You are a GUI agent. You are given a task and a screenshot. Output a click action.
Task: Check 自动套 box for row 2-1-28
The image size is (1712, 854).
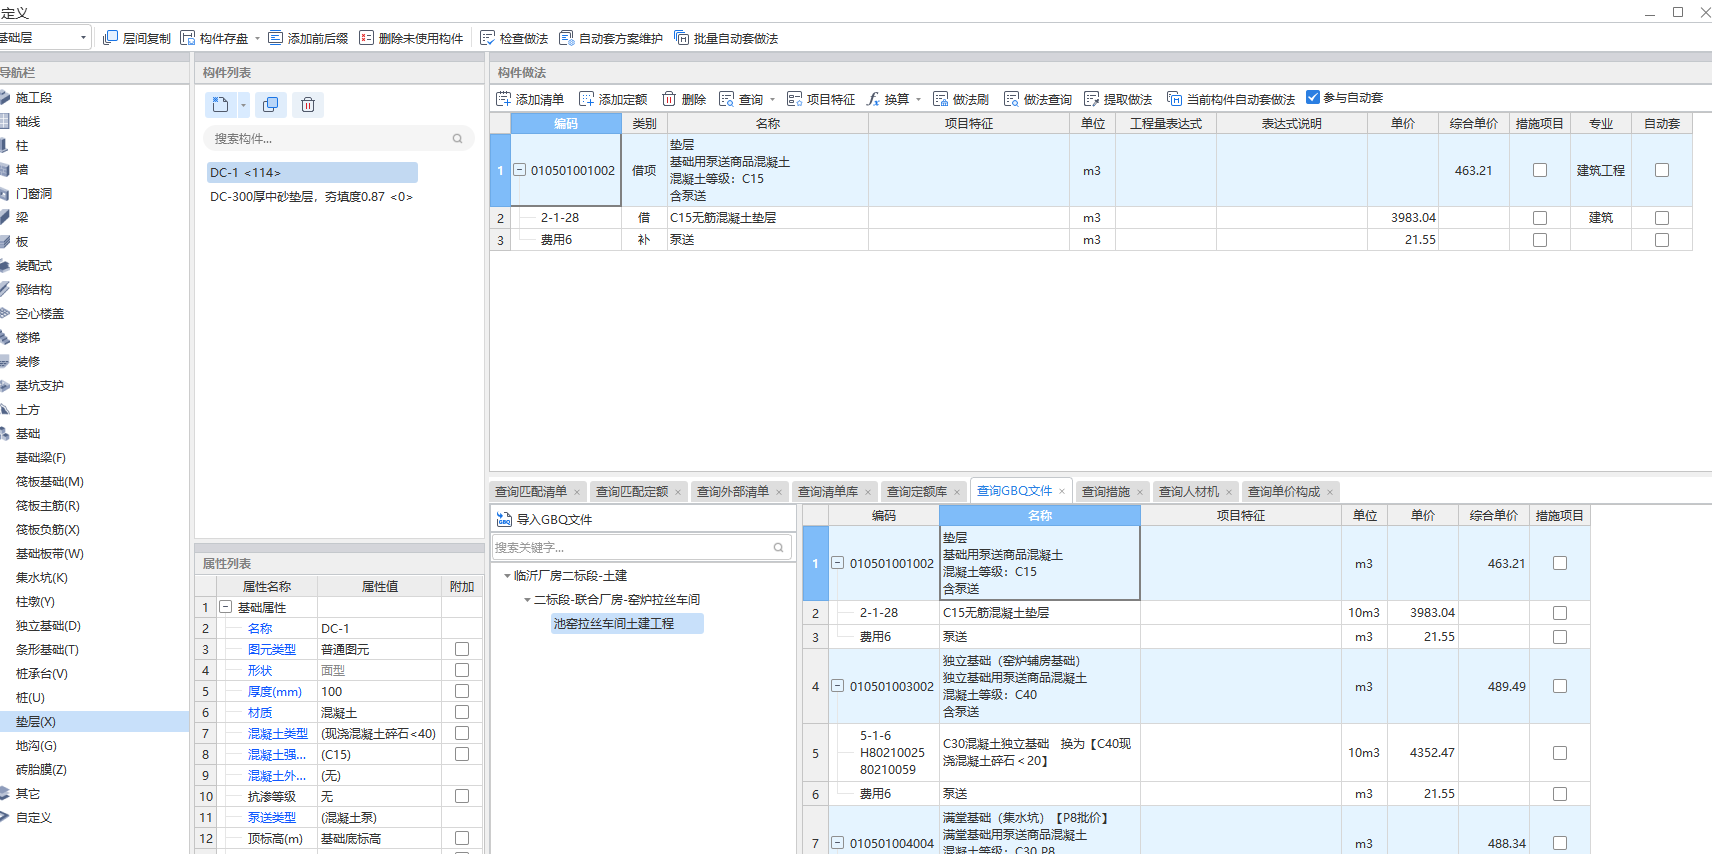[1662, 217]
